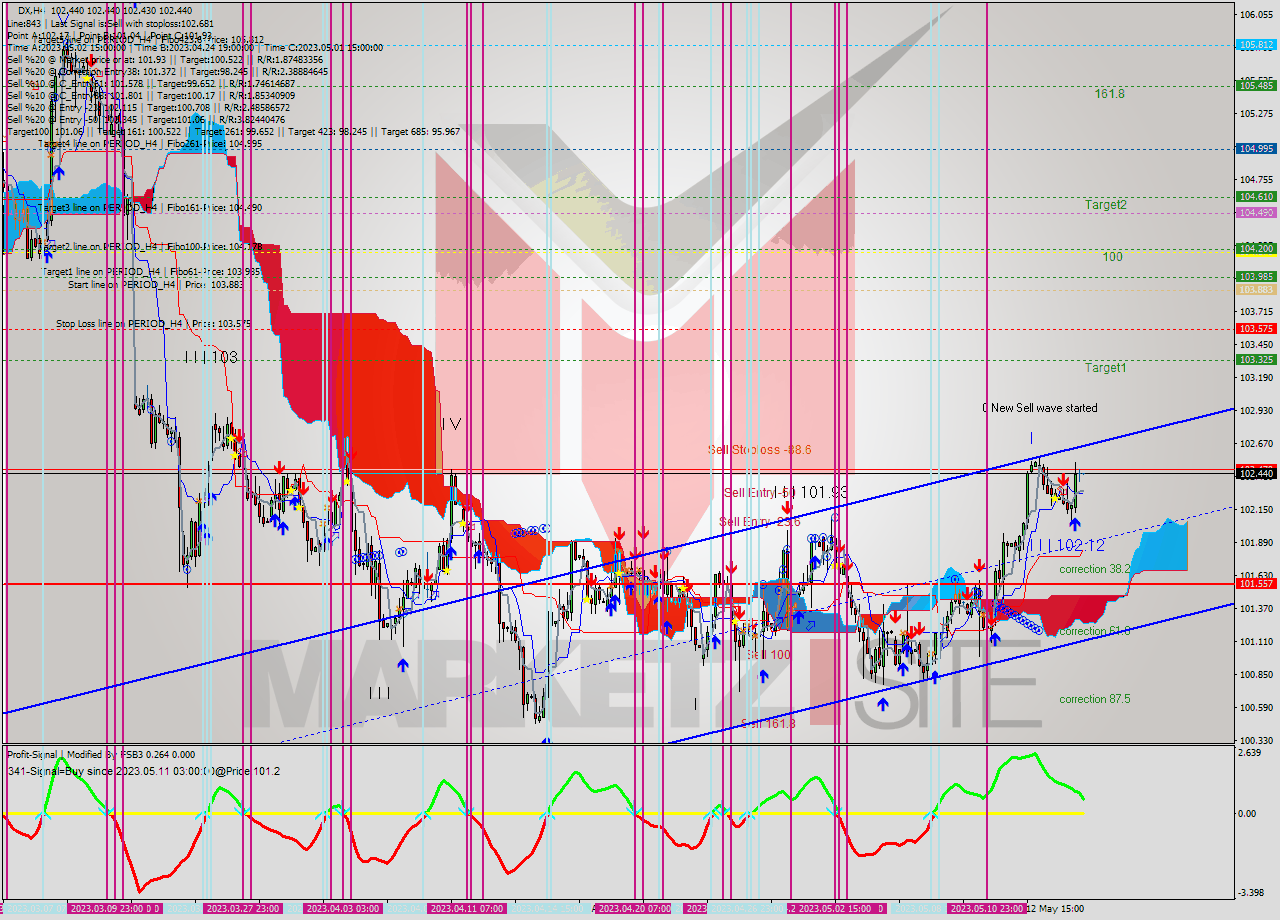The width and height of the screenshot is (1280, 920).
Task: Select the 2023.05.02 15:00 date marker
Action: (835, 908)
